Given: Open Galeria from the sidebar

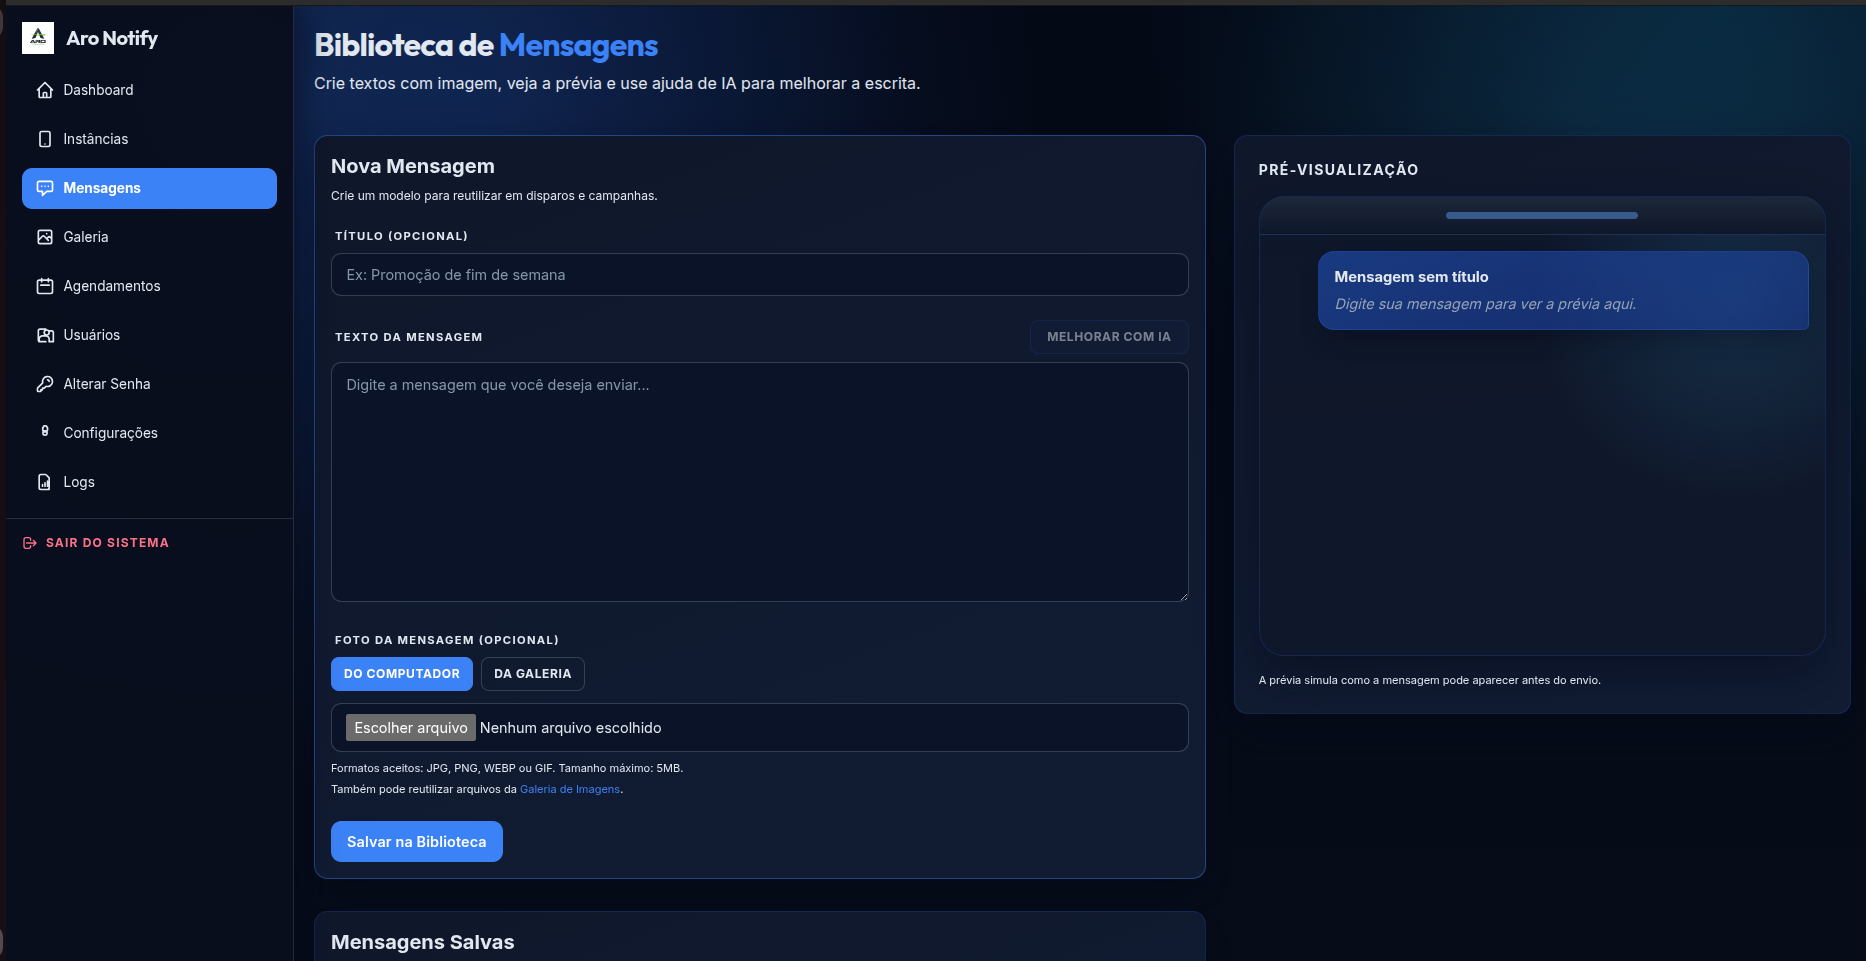Looking at the screenshot, I should (149, 237).
